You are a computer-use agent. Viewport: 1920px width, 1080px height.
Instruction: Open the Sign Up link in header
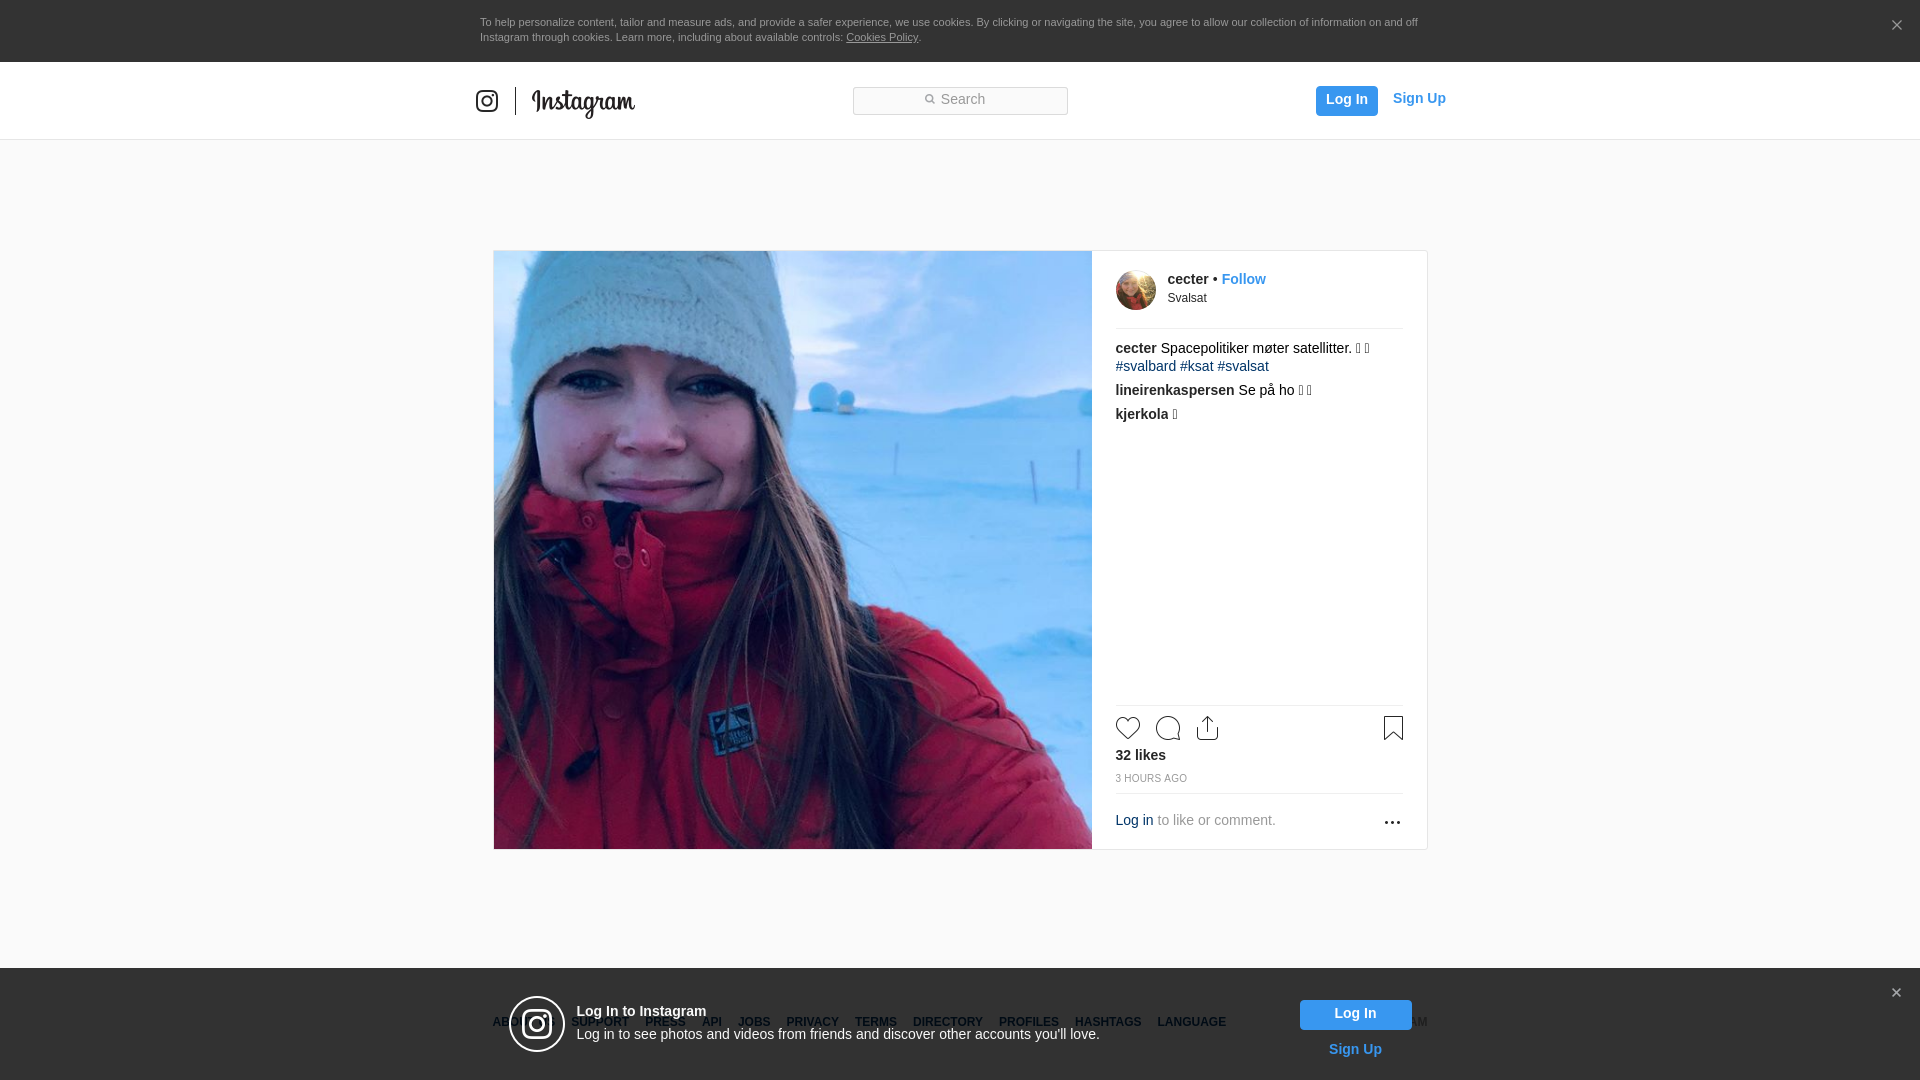coord(1419,98)
